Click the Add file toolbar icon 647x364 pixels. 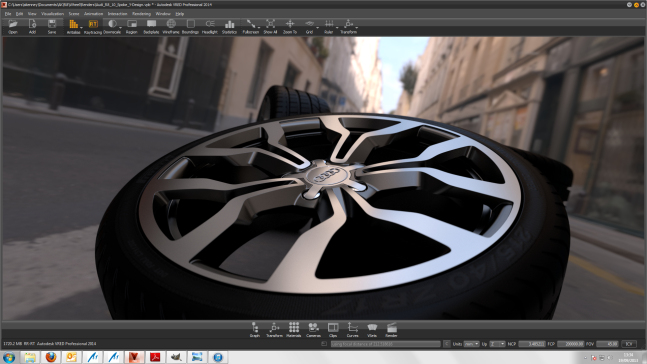point(32,26)
